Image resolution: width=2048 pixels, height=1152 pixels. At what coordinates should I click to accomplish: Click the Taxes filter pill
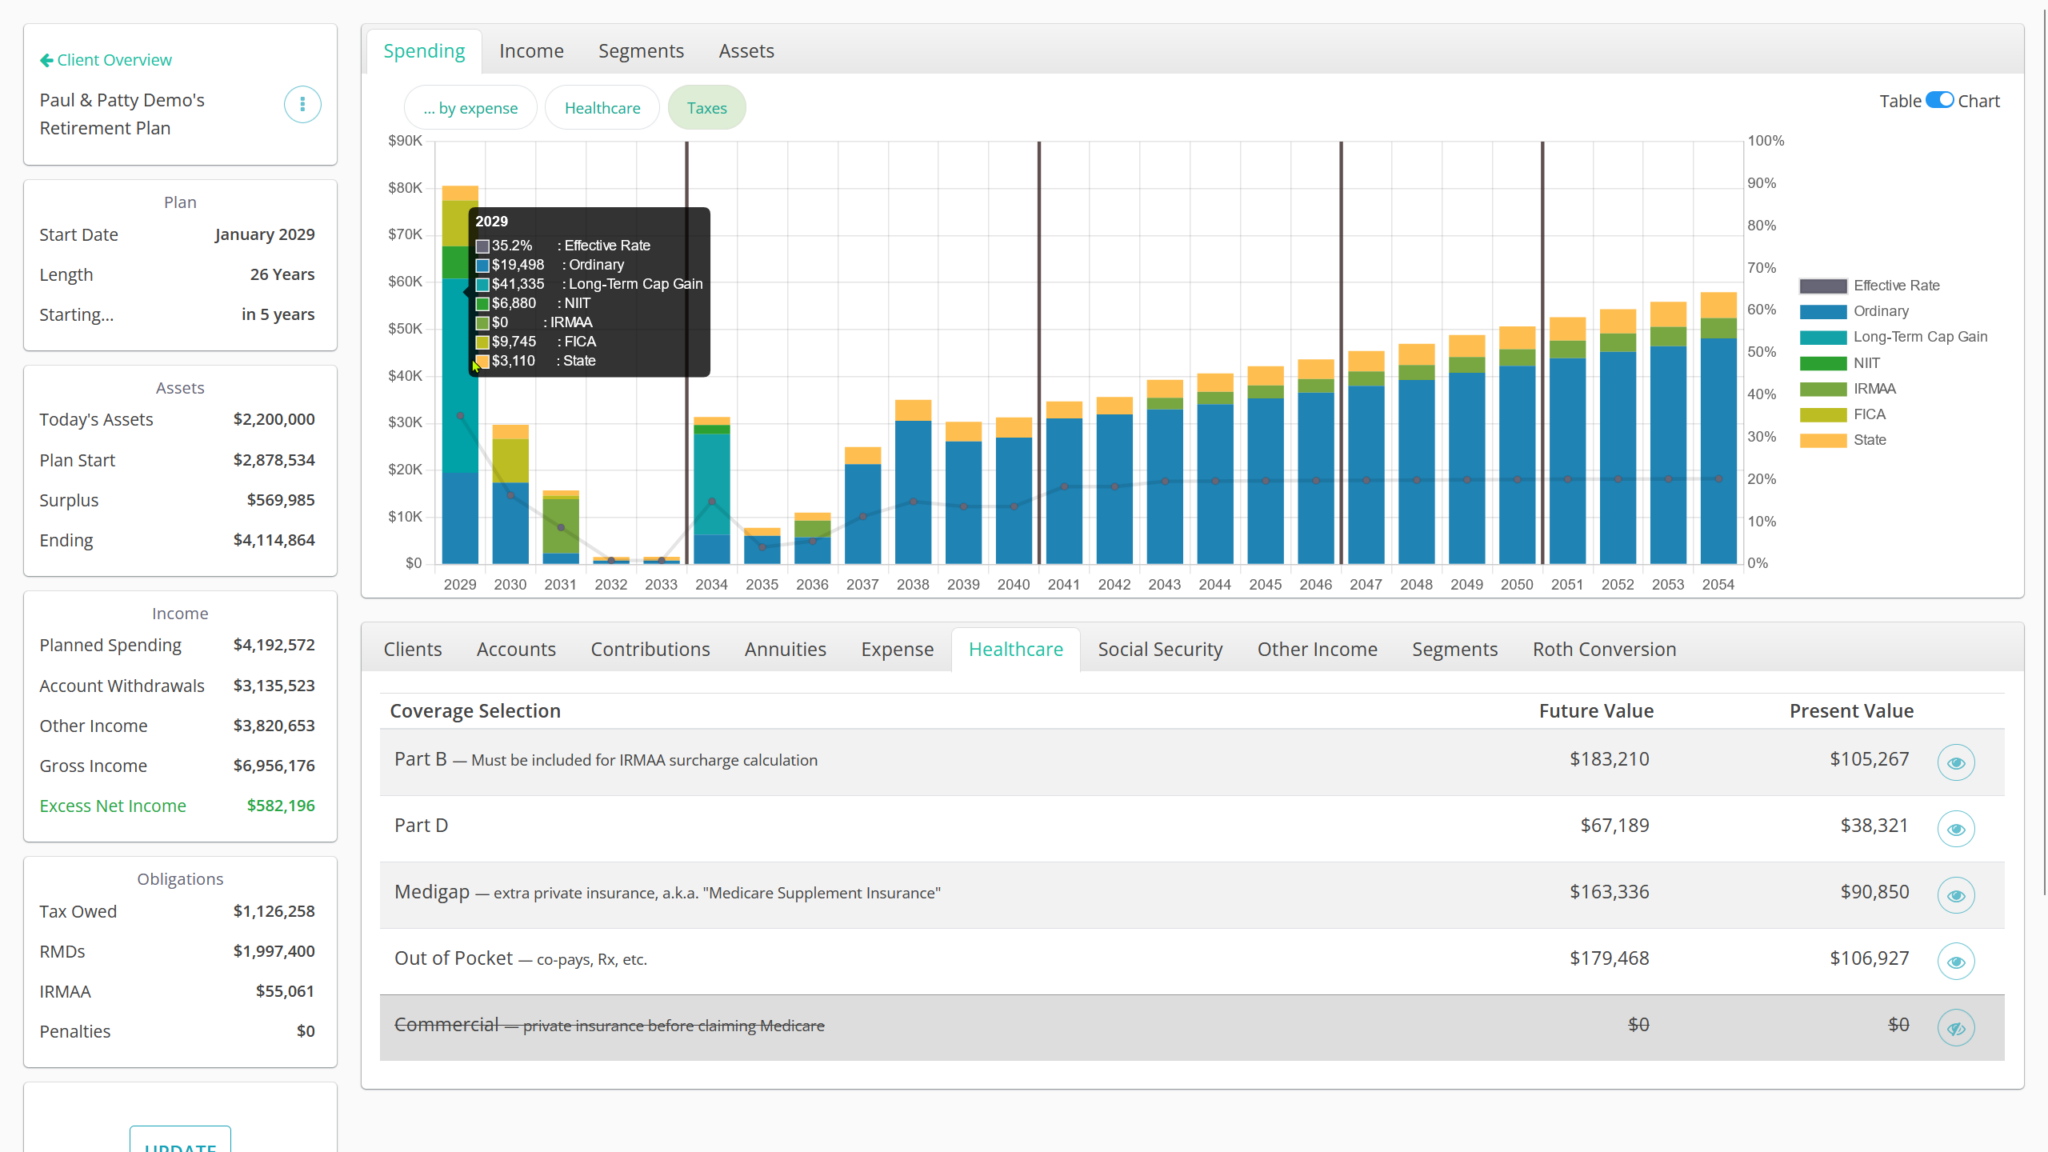coord(706,108)
